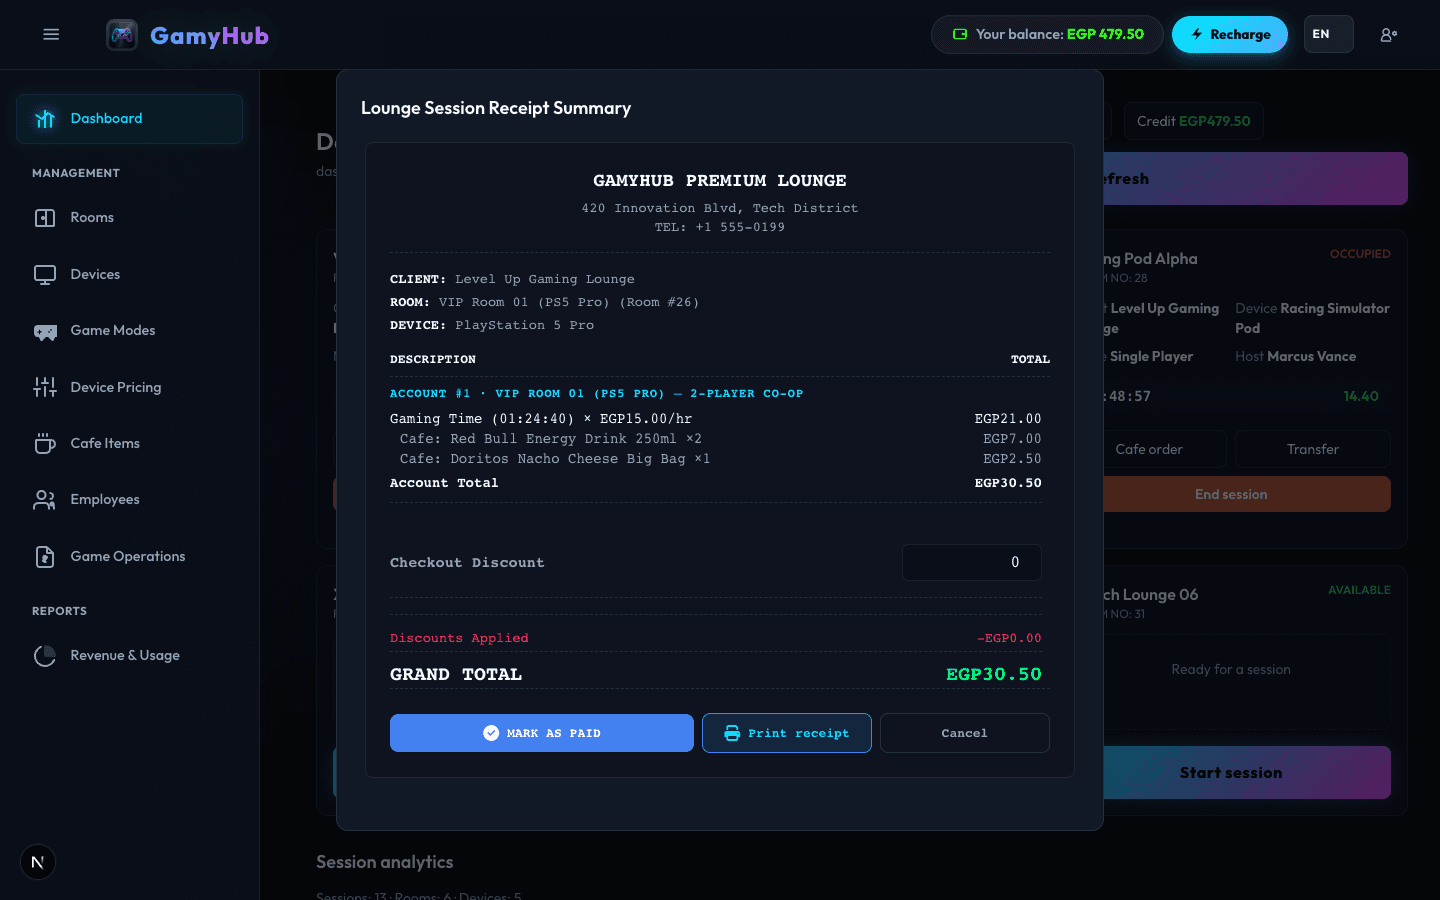This screenshot has width=1440, height=900.
Task: Click the Session analytics heading
Action: click(385, 862)
